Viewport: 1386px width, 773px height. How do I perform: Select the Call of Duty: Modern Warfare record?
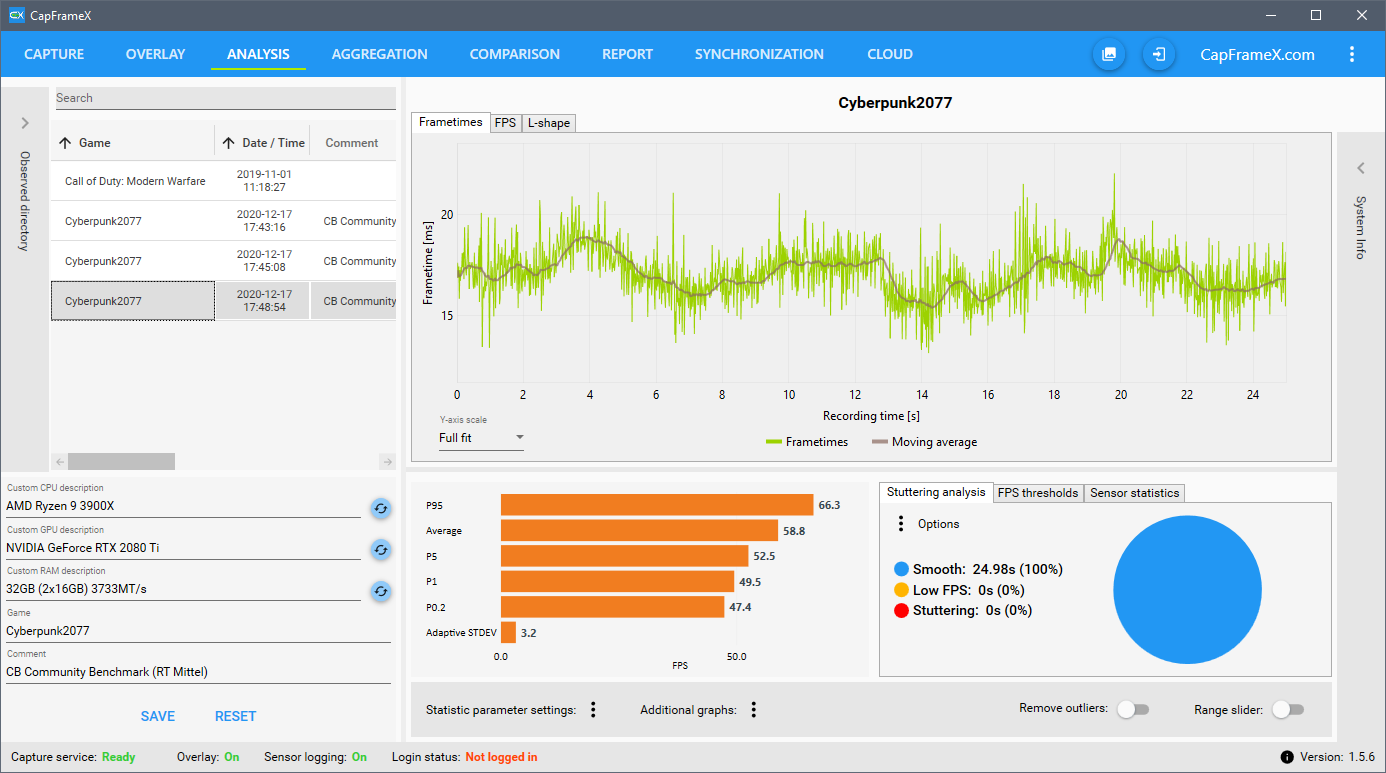tap(224, 181)
